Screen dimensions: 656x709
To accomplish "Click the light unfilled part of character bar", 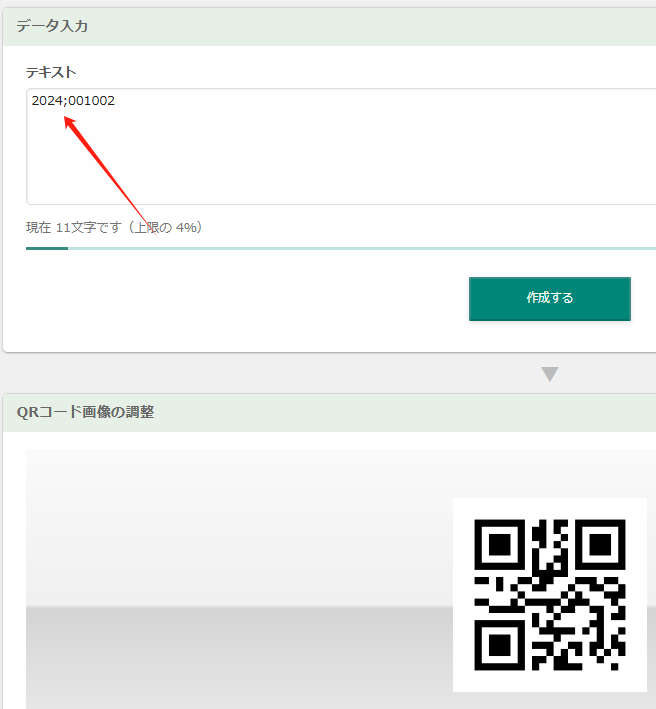I will 362,248.
